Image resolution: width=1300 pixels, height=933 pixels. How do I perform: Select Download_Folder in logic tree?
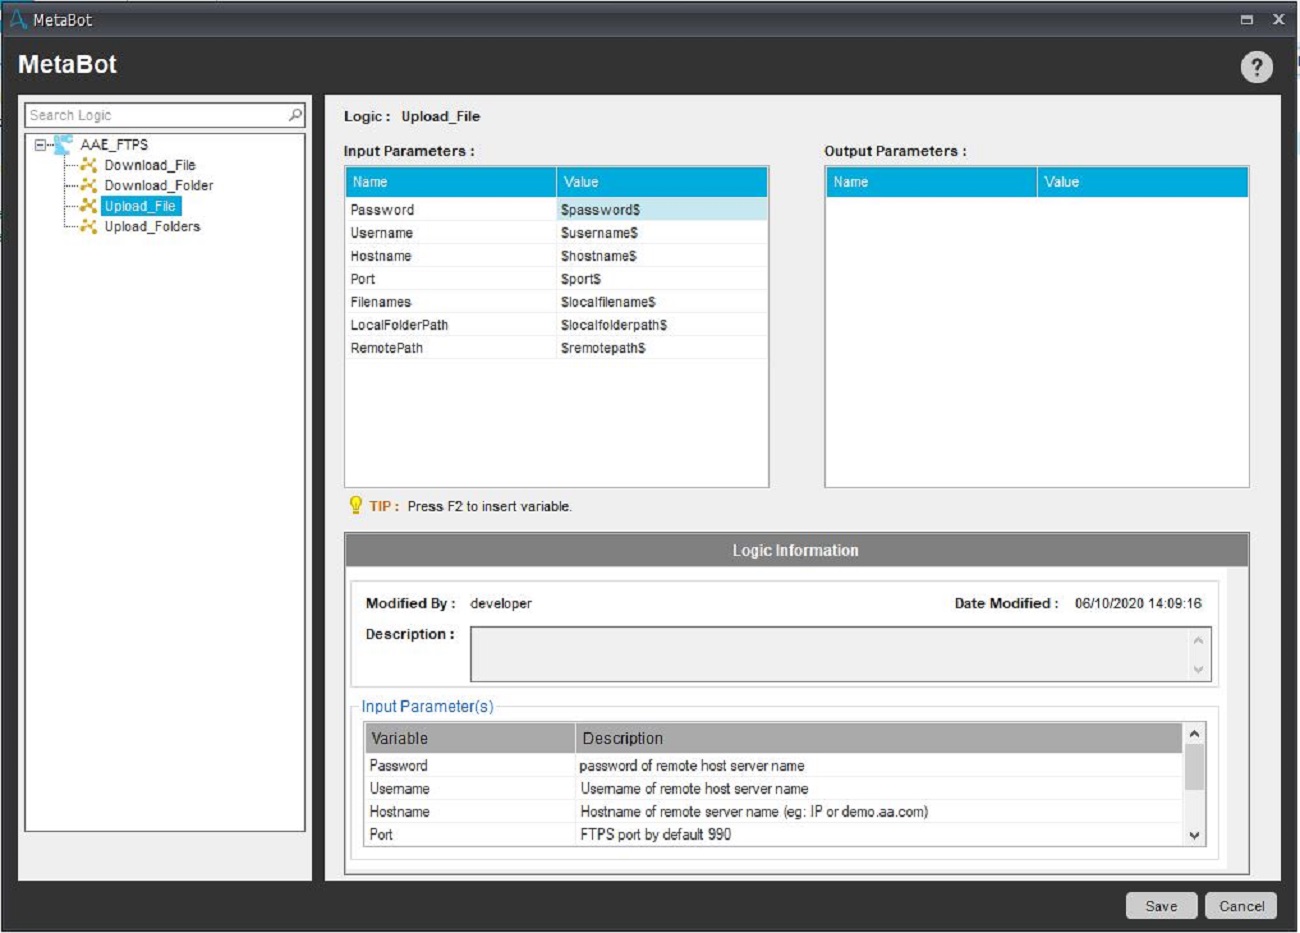click(158, 186)
